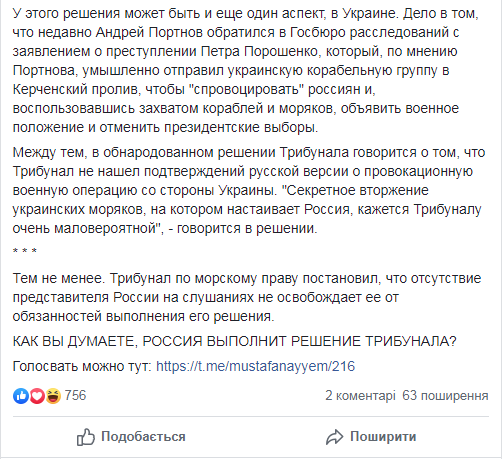Click the opening line У этого решения

[x=246, y=13]
